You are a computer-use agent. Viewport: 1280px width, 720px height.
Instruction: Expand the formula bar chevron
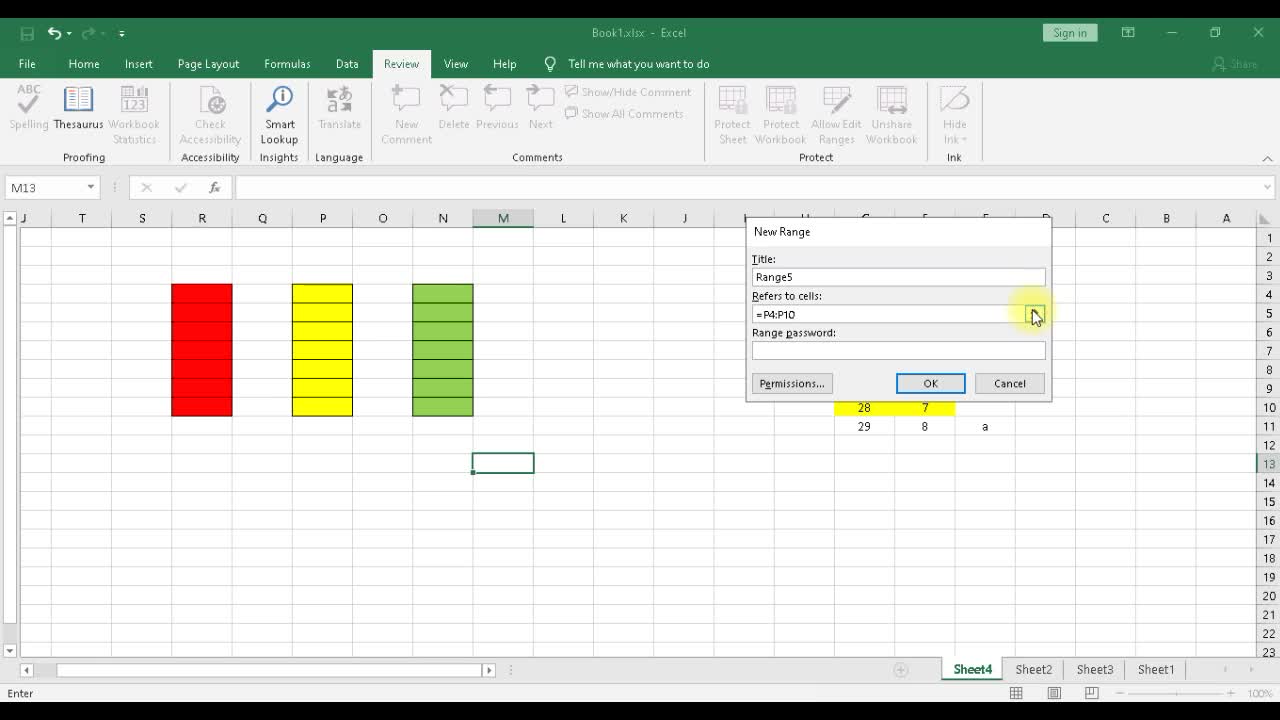tap(1267, 187)
